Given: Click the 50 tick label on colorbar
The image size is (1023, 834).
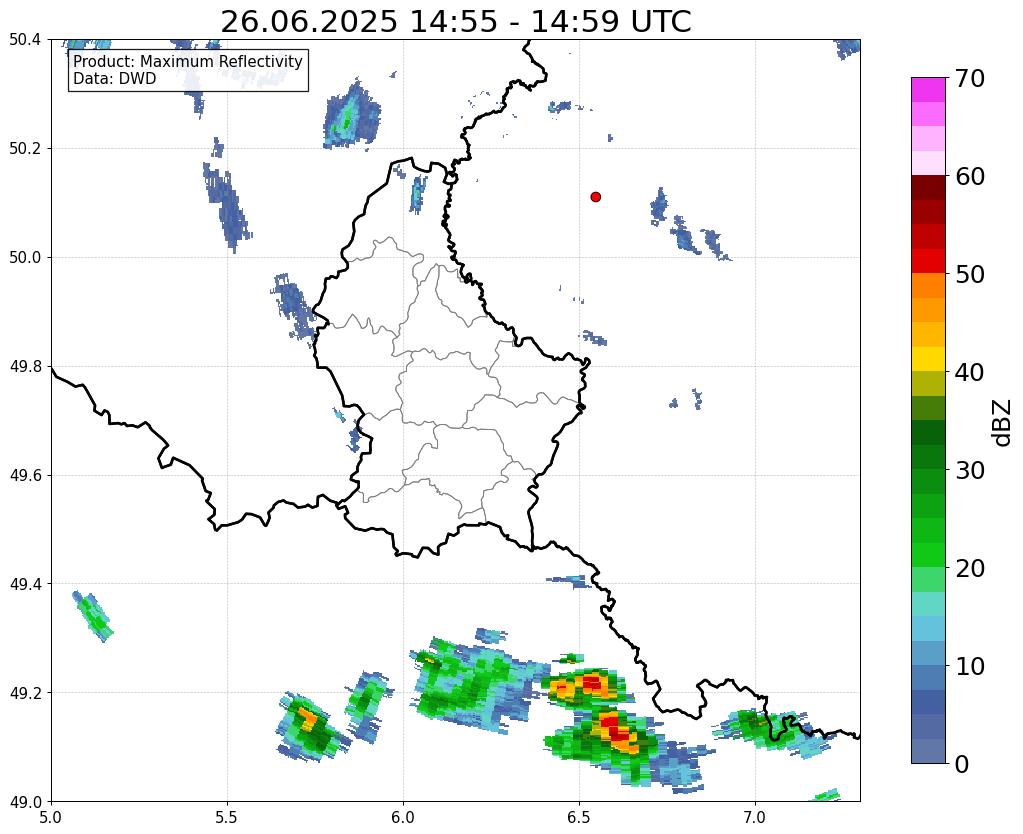Looking at the screenshot, I should 970,274.
